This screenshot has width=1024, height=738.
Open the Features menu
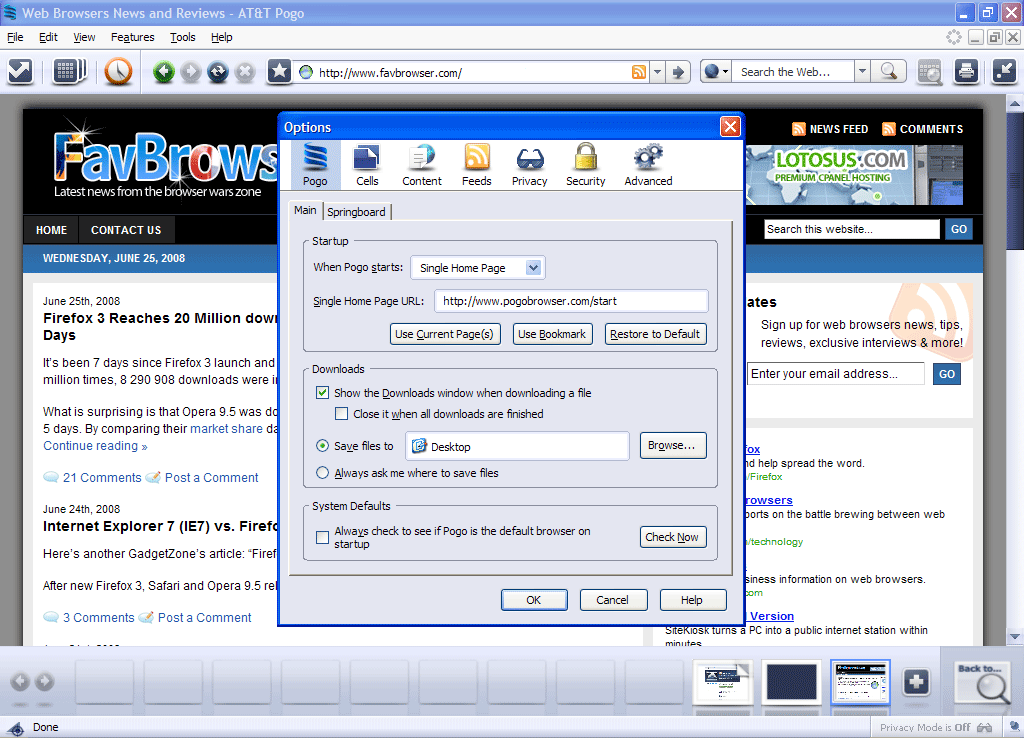[132, 37]
